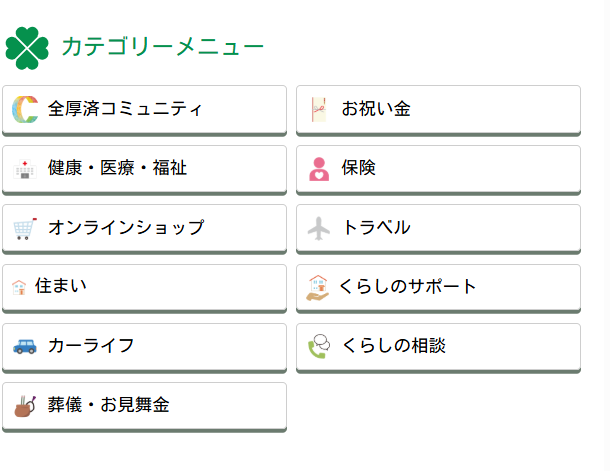Click the shopping cart icon
This screenshot has width=610, height=471.
[x=26, y=228]
